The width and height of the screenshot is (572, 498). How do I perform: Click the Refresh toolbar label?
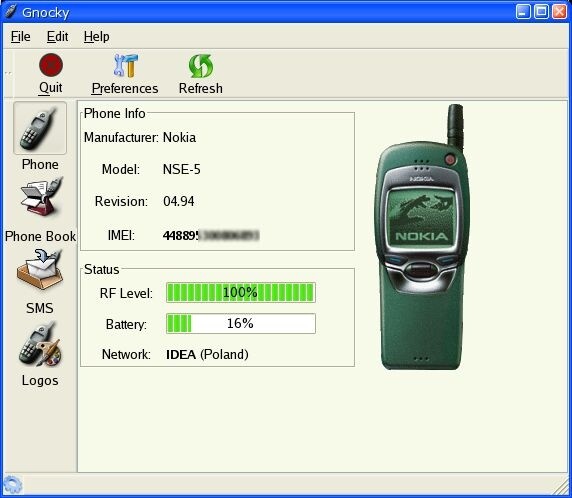click(201, 88)
